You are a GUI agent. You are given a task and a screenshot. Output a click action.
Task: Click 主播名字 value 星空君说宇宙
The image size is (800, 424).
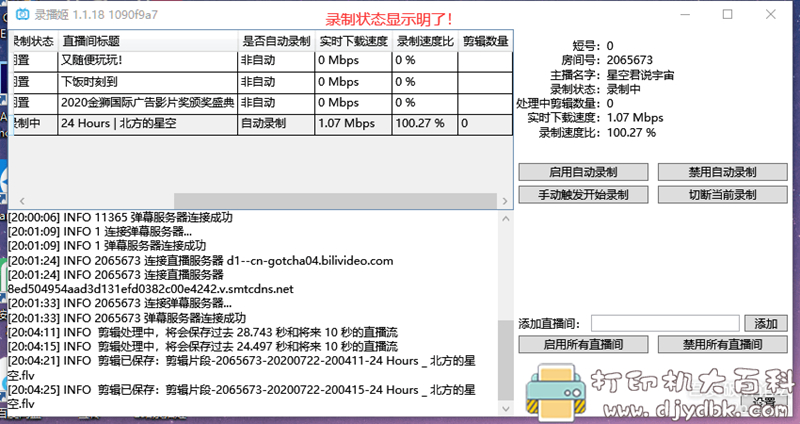[x=640, y=75]
